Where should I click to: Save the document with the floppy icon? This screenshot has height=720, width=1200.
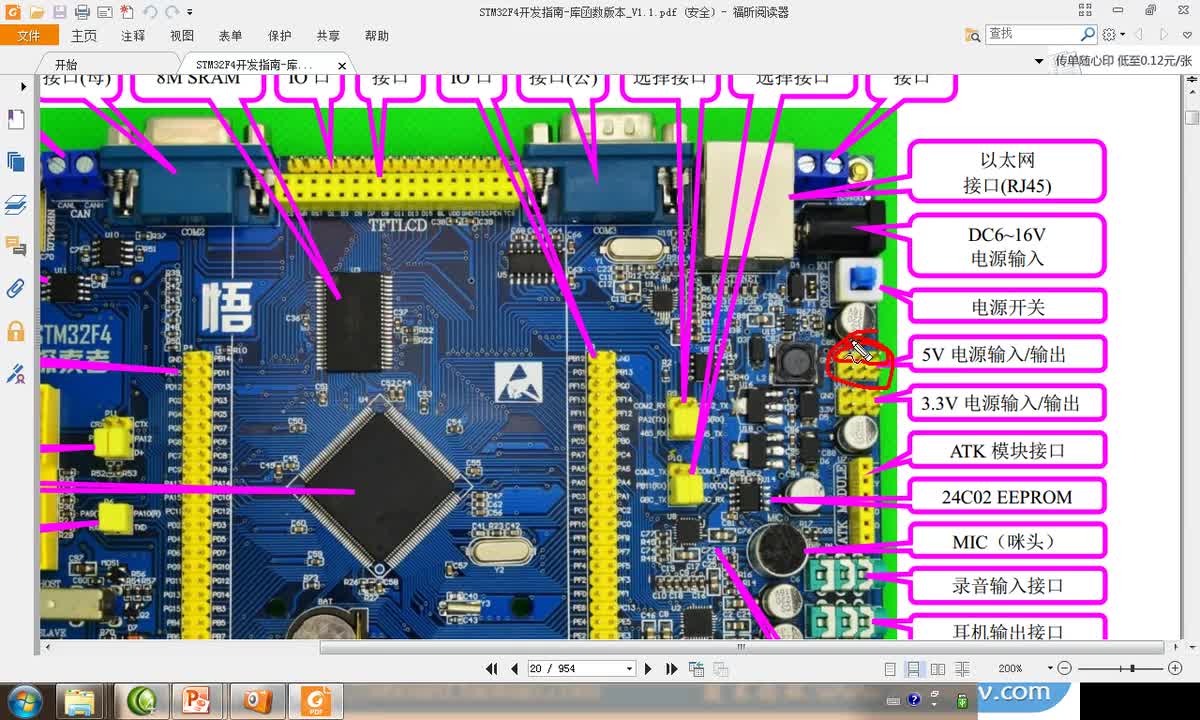click(x=59, y=12)
